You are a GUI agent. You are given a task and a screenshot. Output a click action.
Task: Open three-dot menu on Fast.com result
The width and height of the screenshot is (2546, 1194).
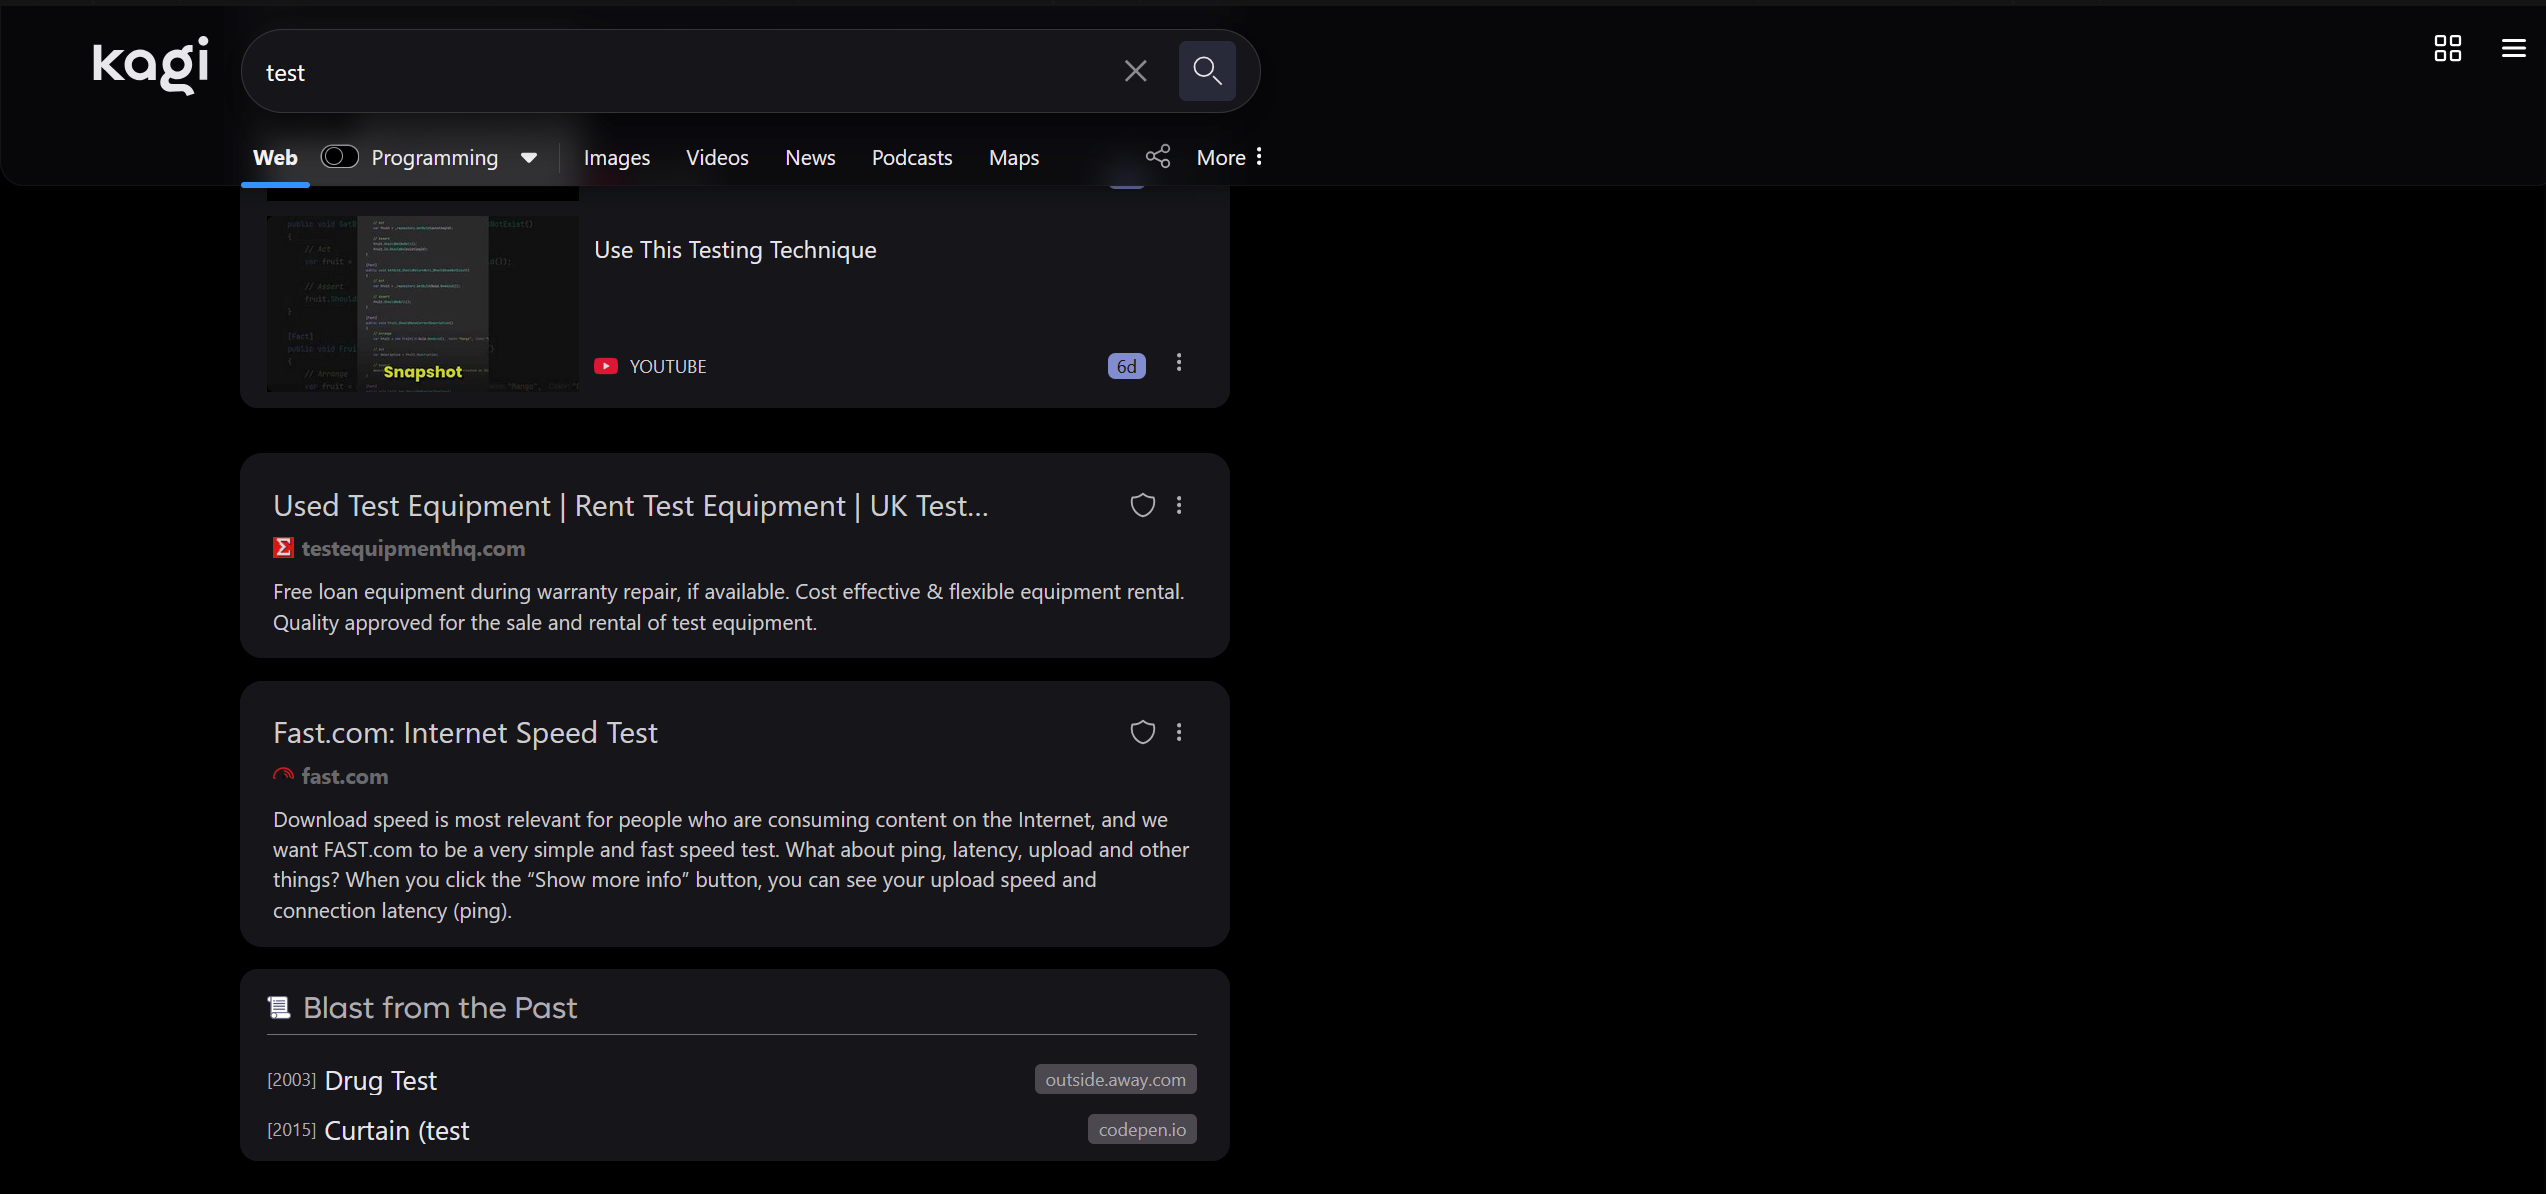point(1179,732)
